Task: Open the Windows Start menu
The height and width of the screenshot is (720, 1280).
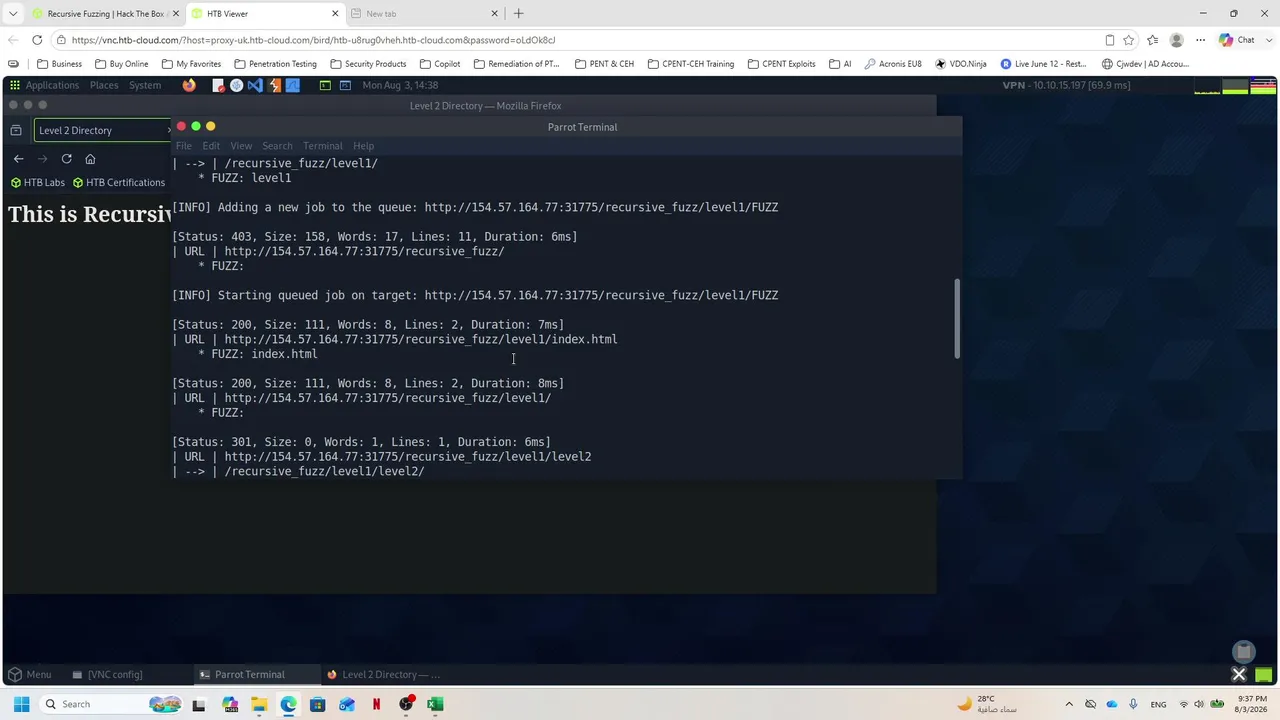Action: tap(21, 704)
